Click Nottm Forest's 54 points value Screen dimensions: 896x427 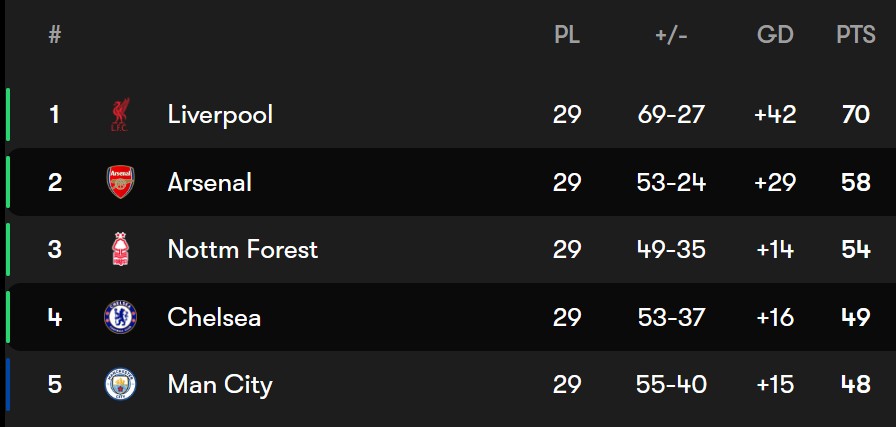pos(856,250)
